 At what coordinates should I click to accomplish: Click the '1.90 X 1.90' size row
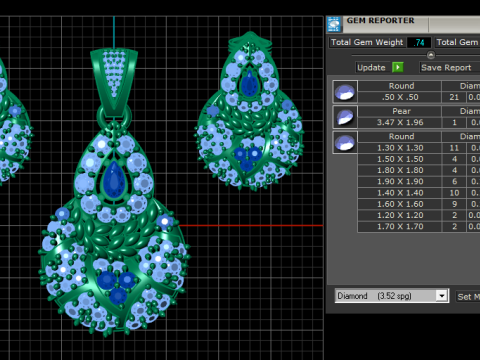click(x=400, y=182)
